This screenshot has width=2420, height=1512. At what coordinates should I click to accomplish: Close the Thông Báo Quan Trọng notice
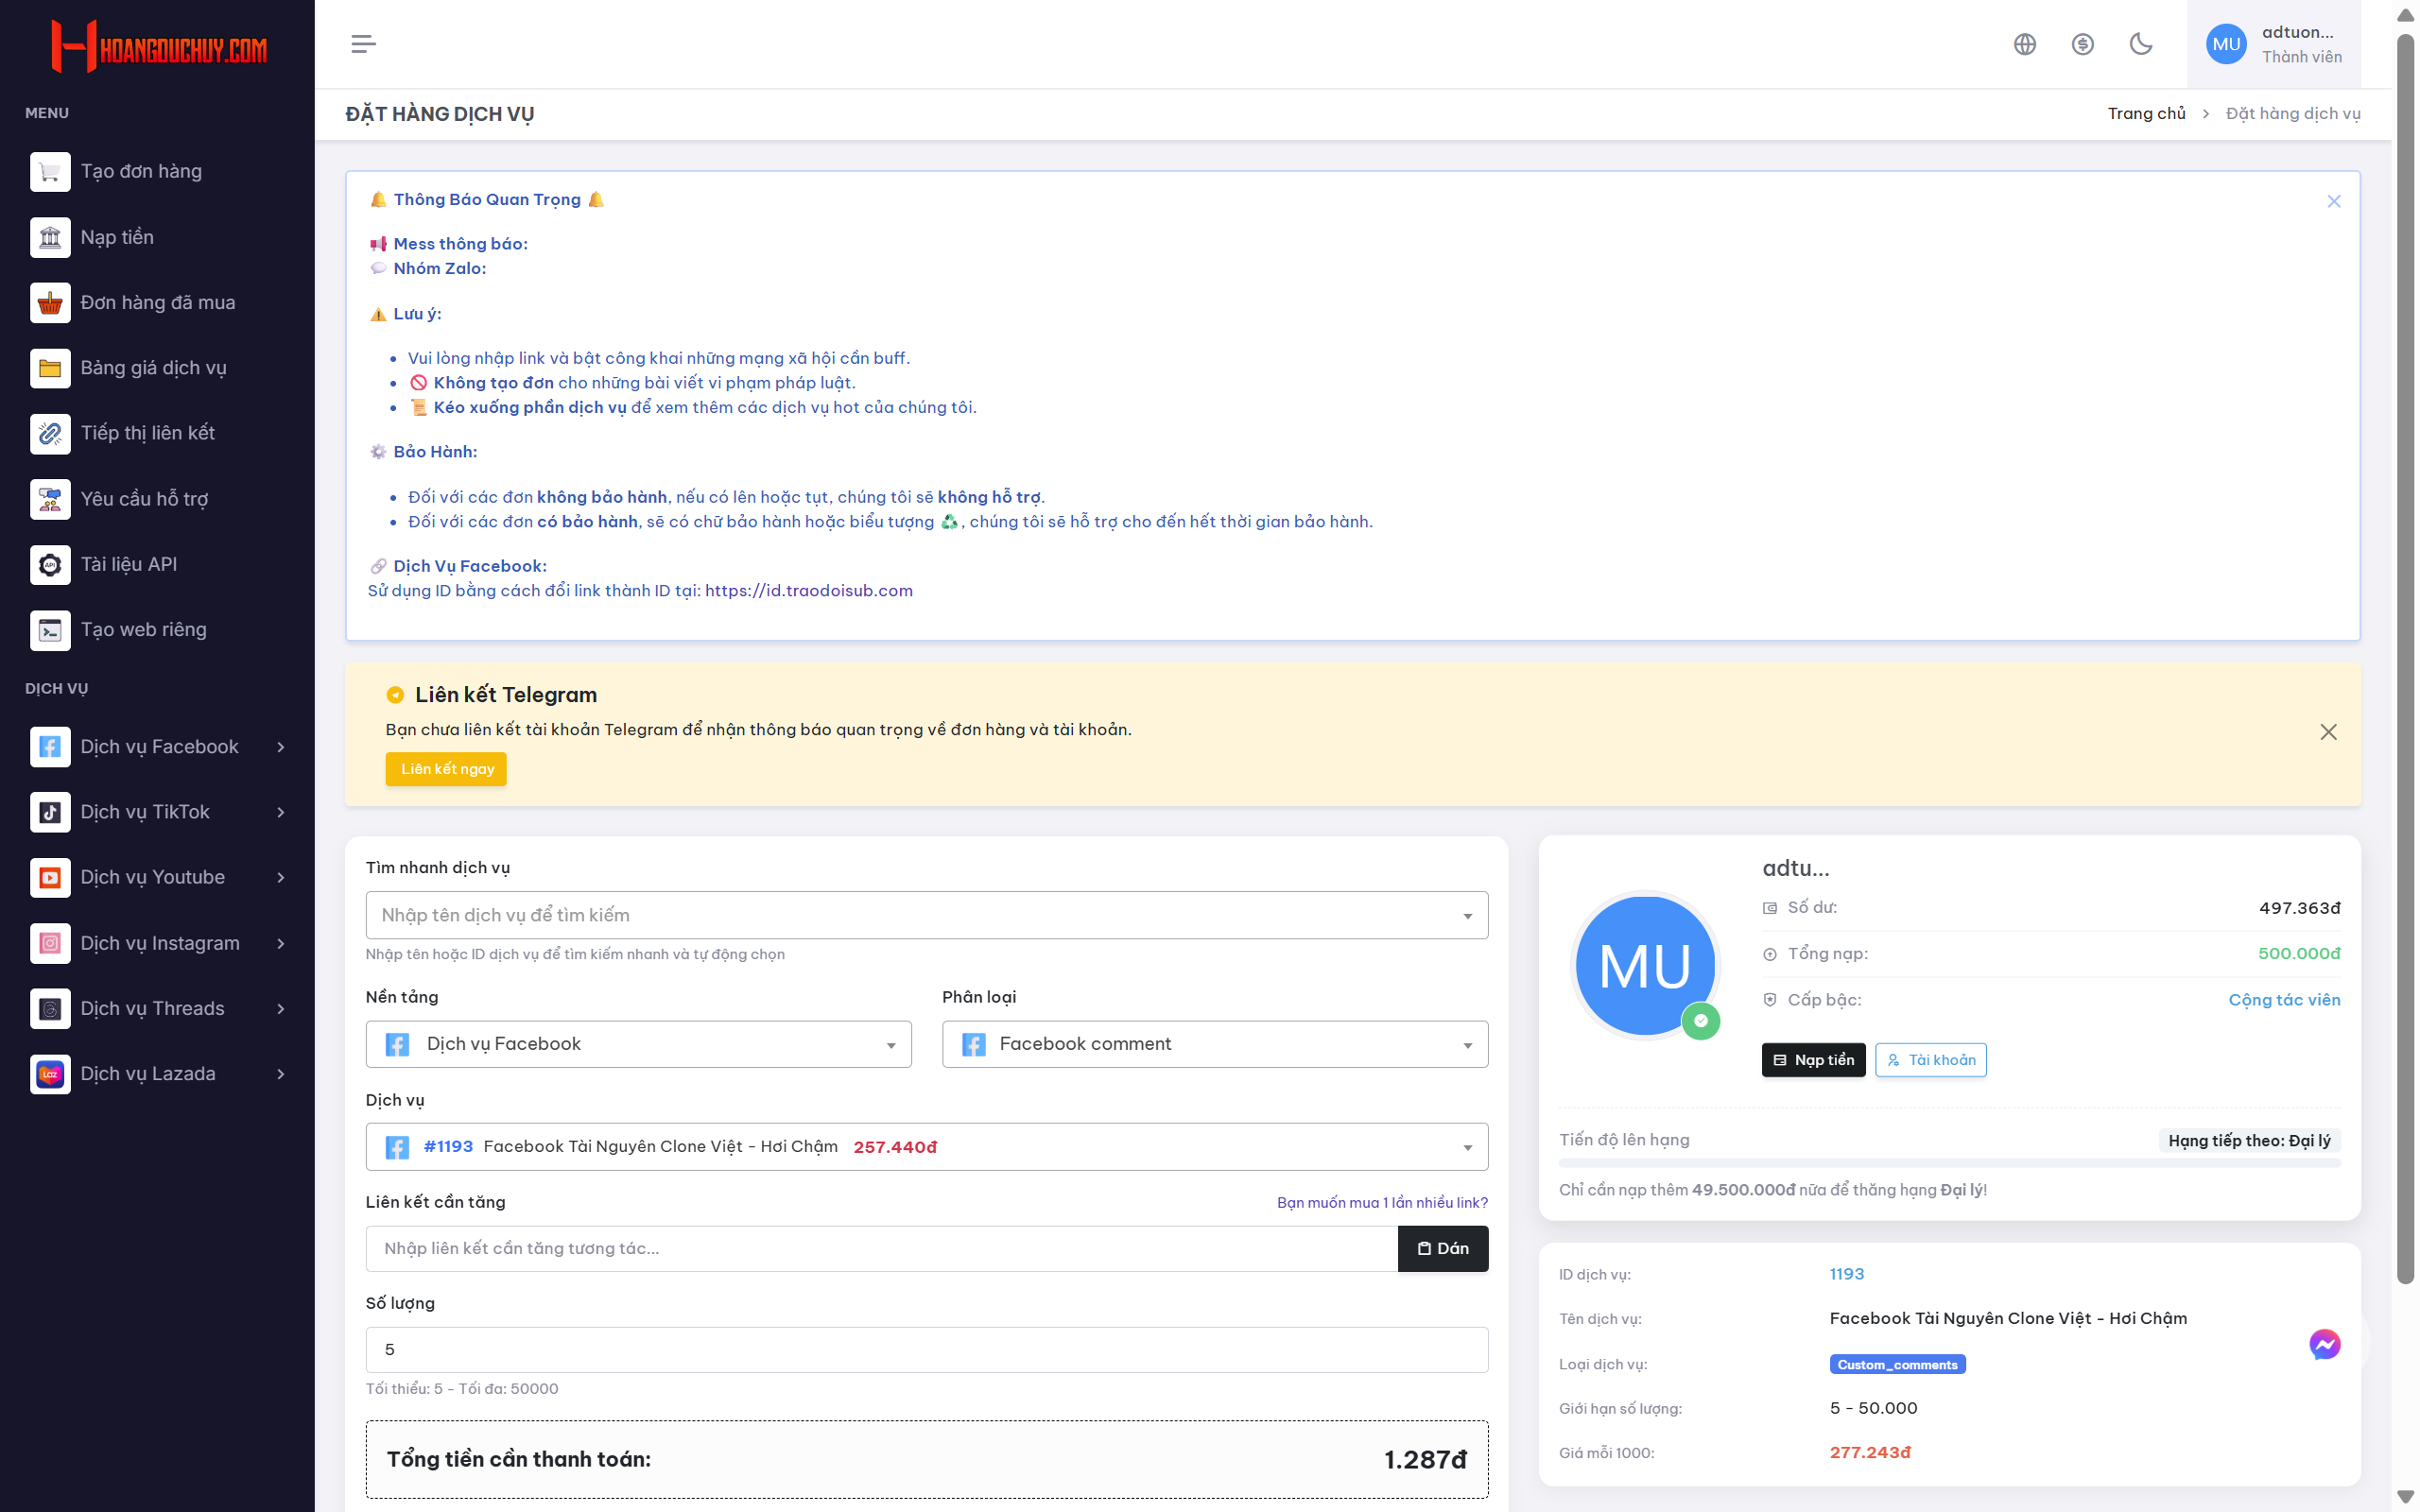(2334, 201)
